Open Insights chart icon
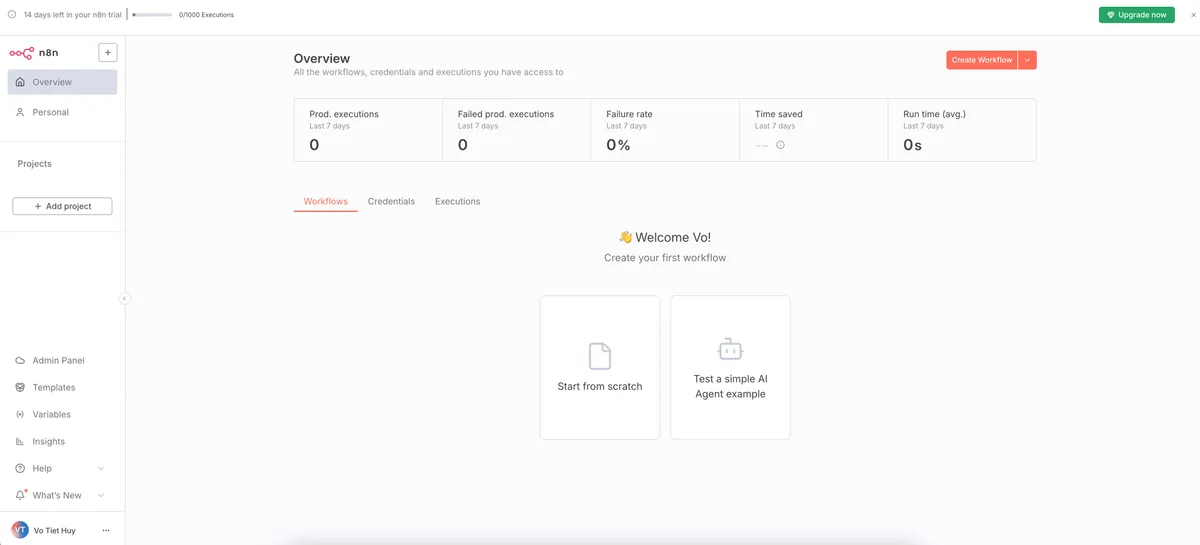Image resolution: width=1200 pixels, height=545 pixels. [20, 441]
